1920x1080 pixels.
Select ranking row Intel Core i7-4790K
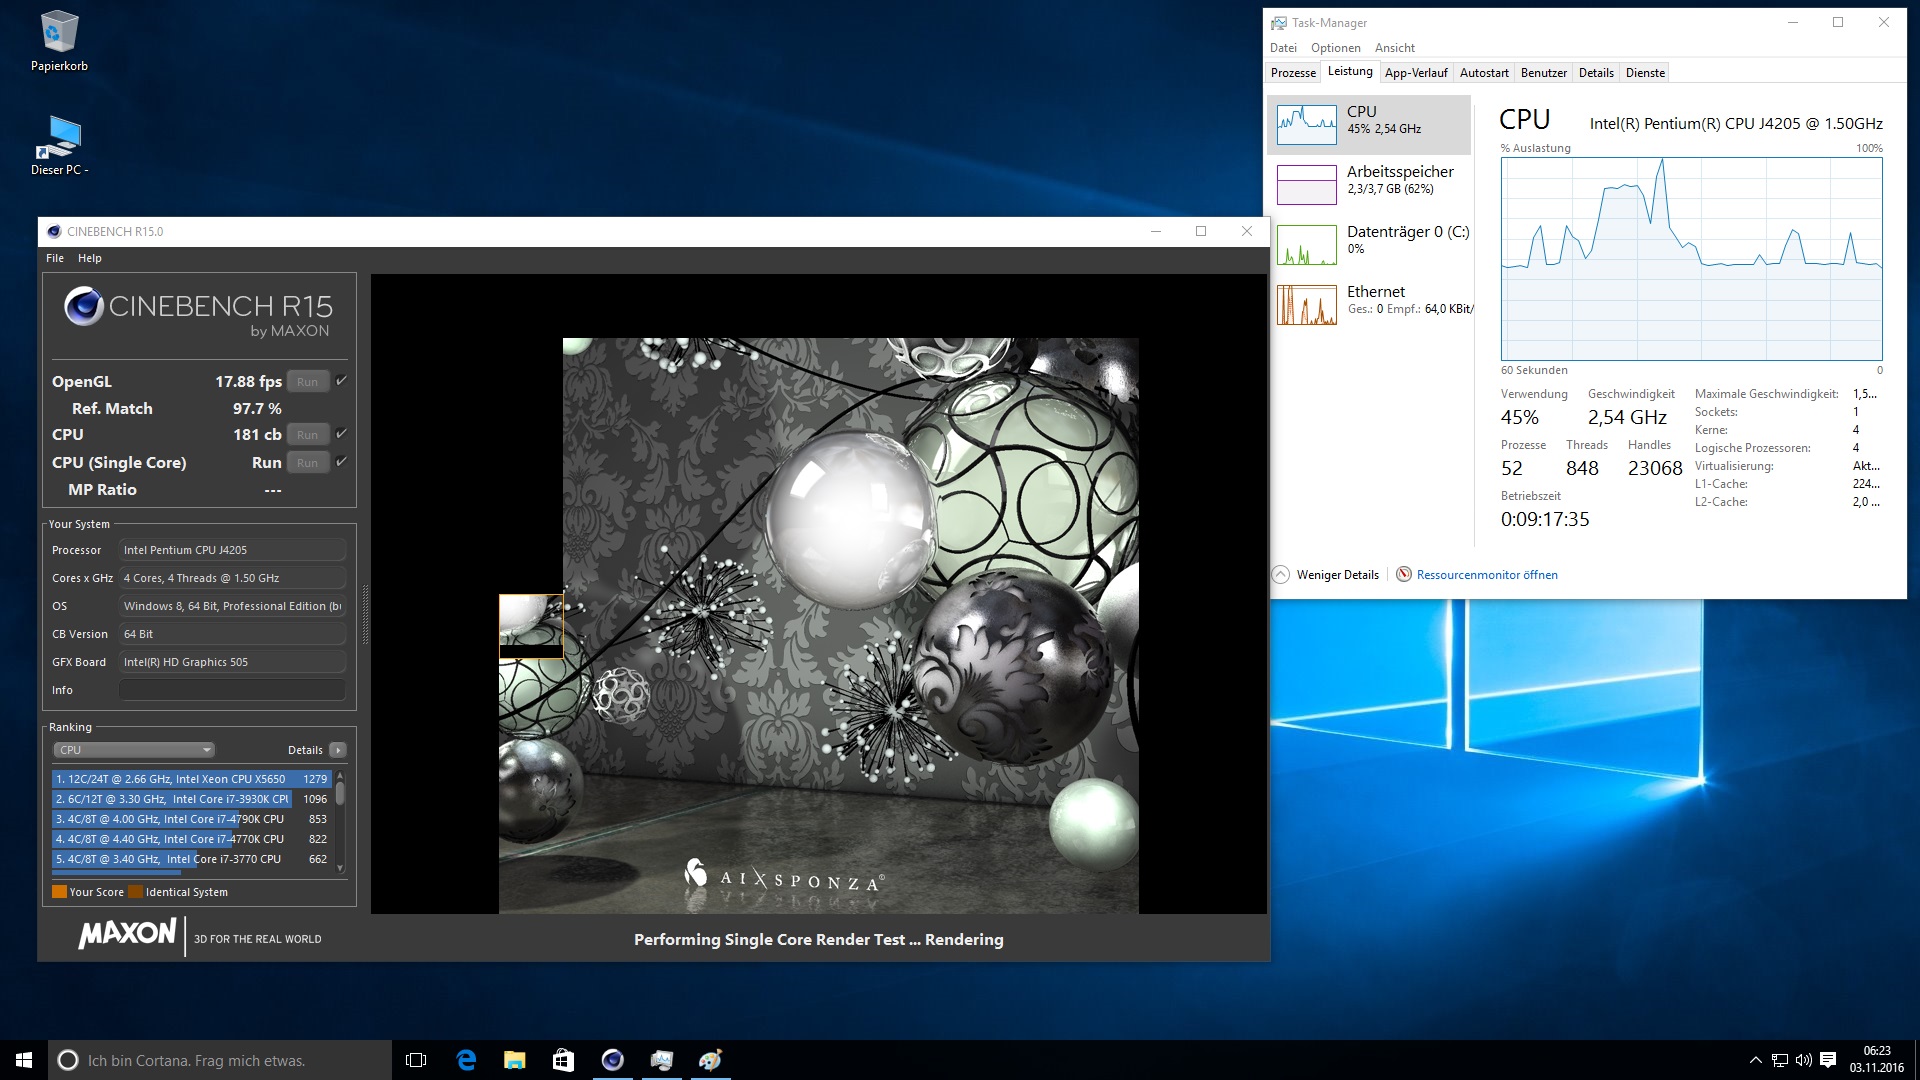click(191, 819)
